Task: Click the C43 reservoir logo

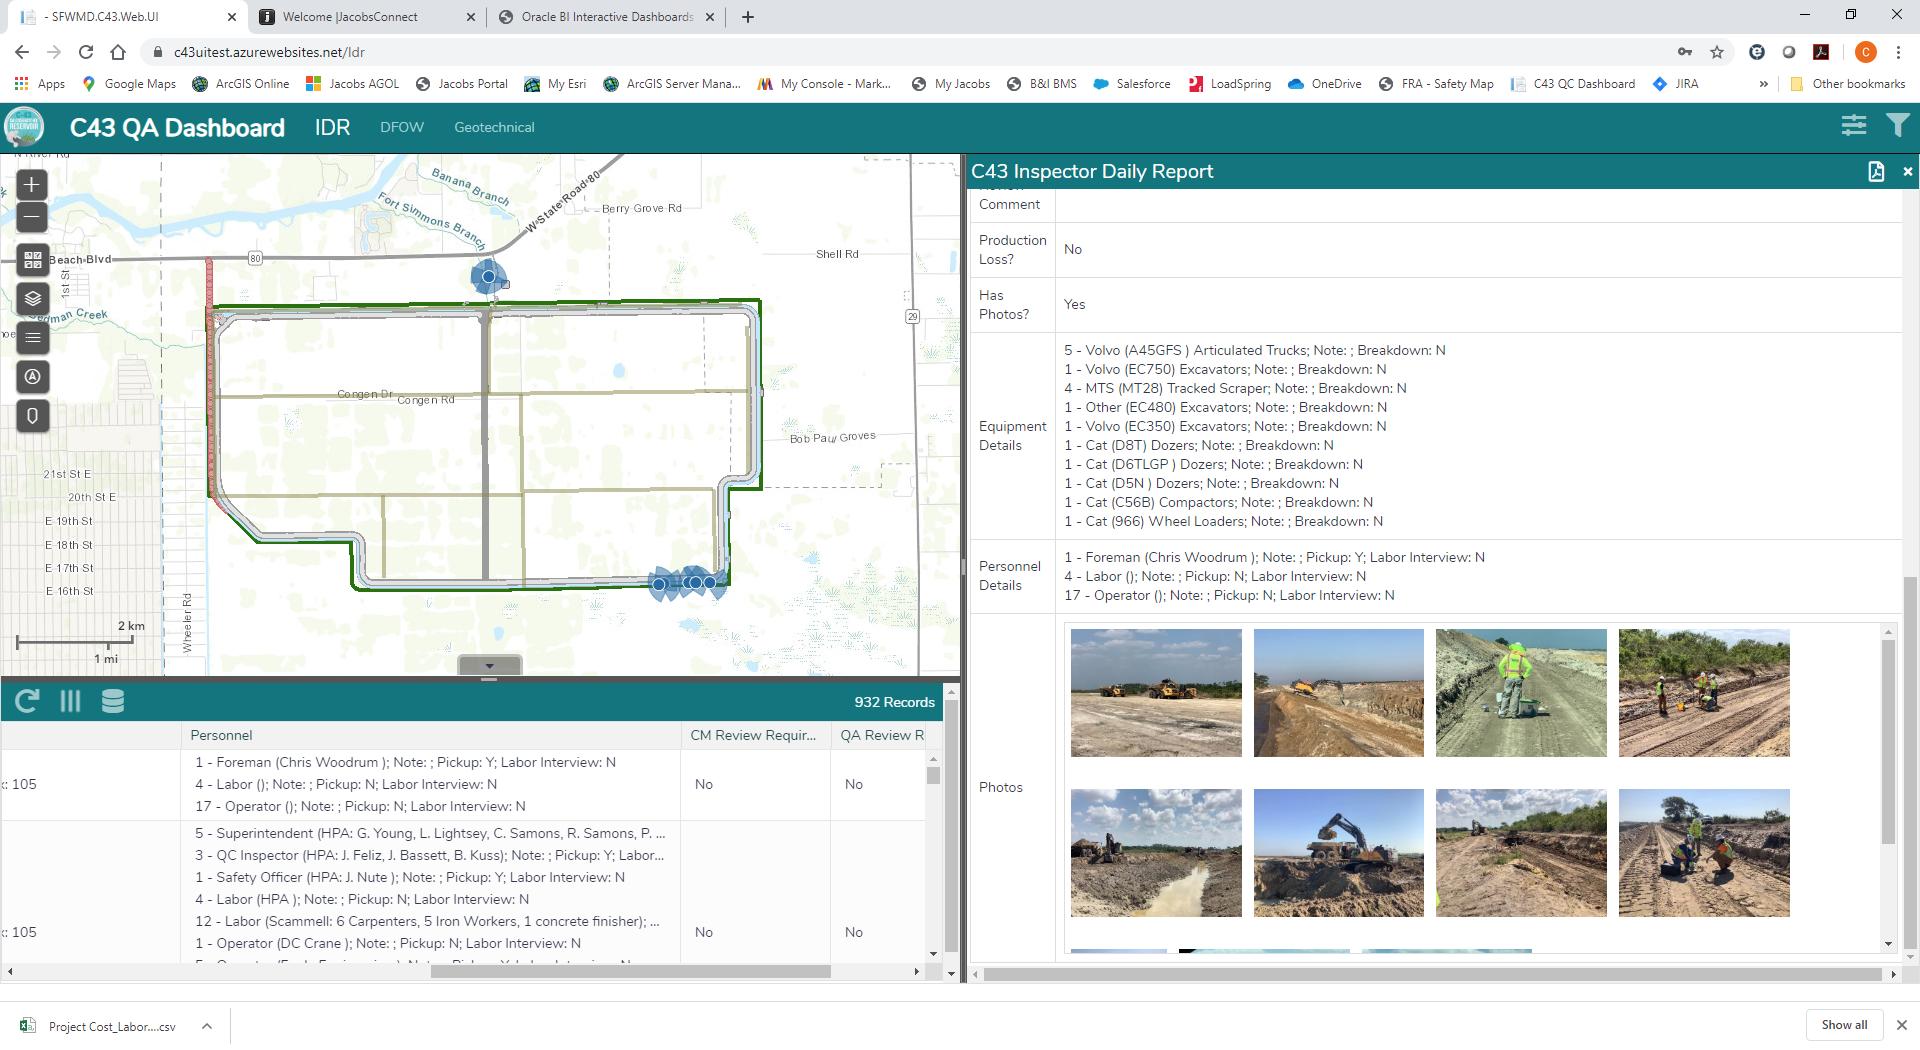Action: (x=24, y=127)
